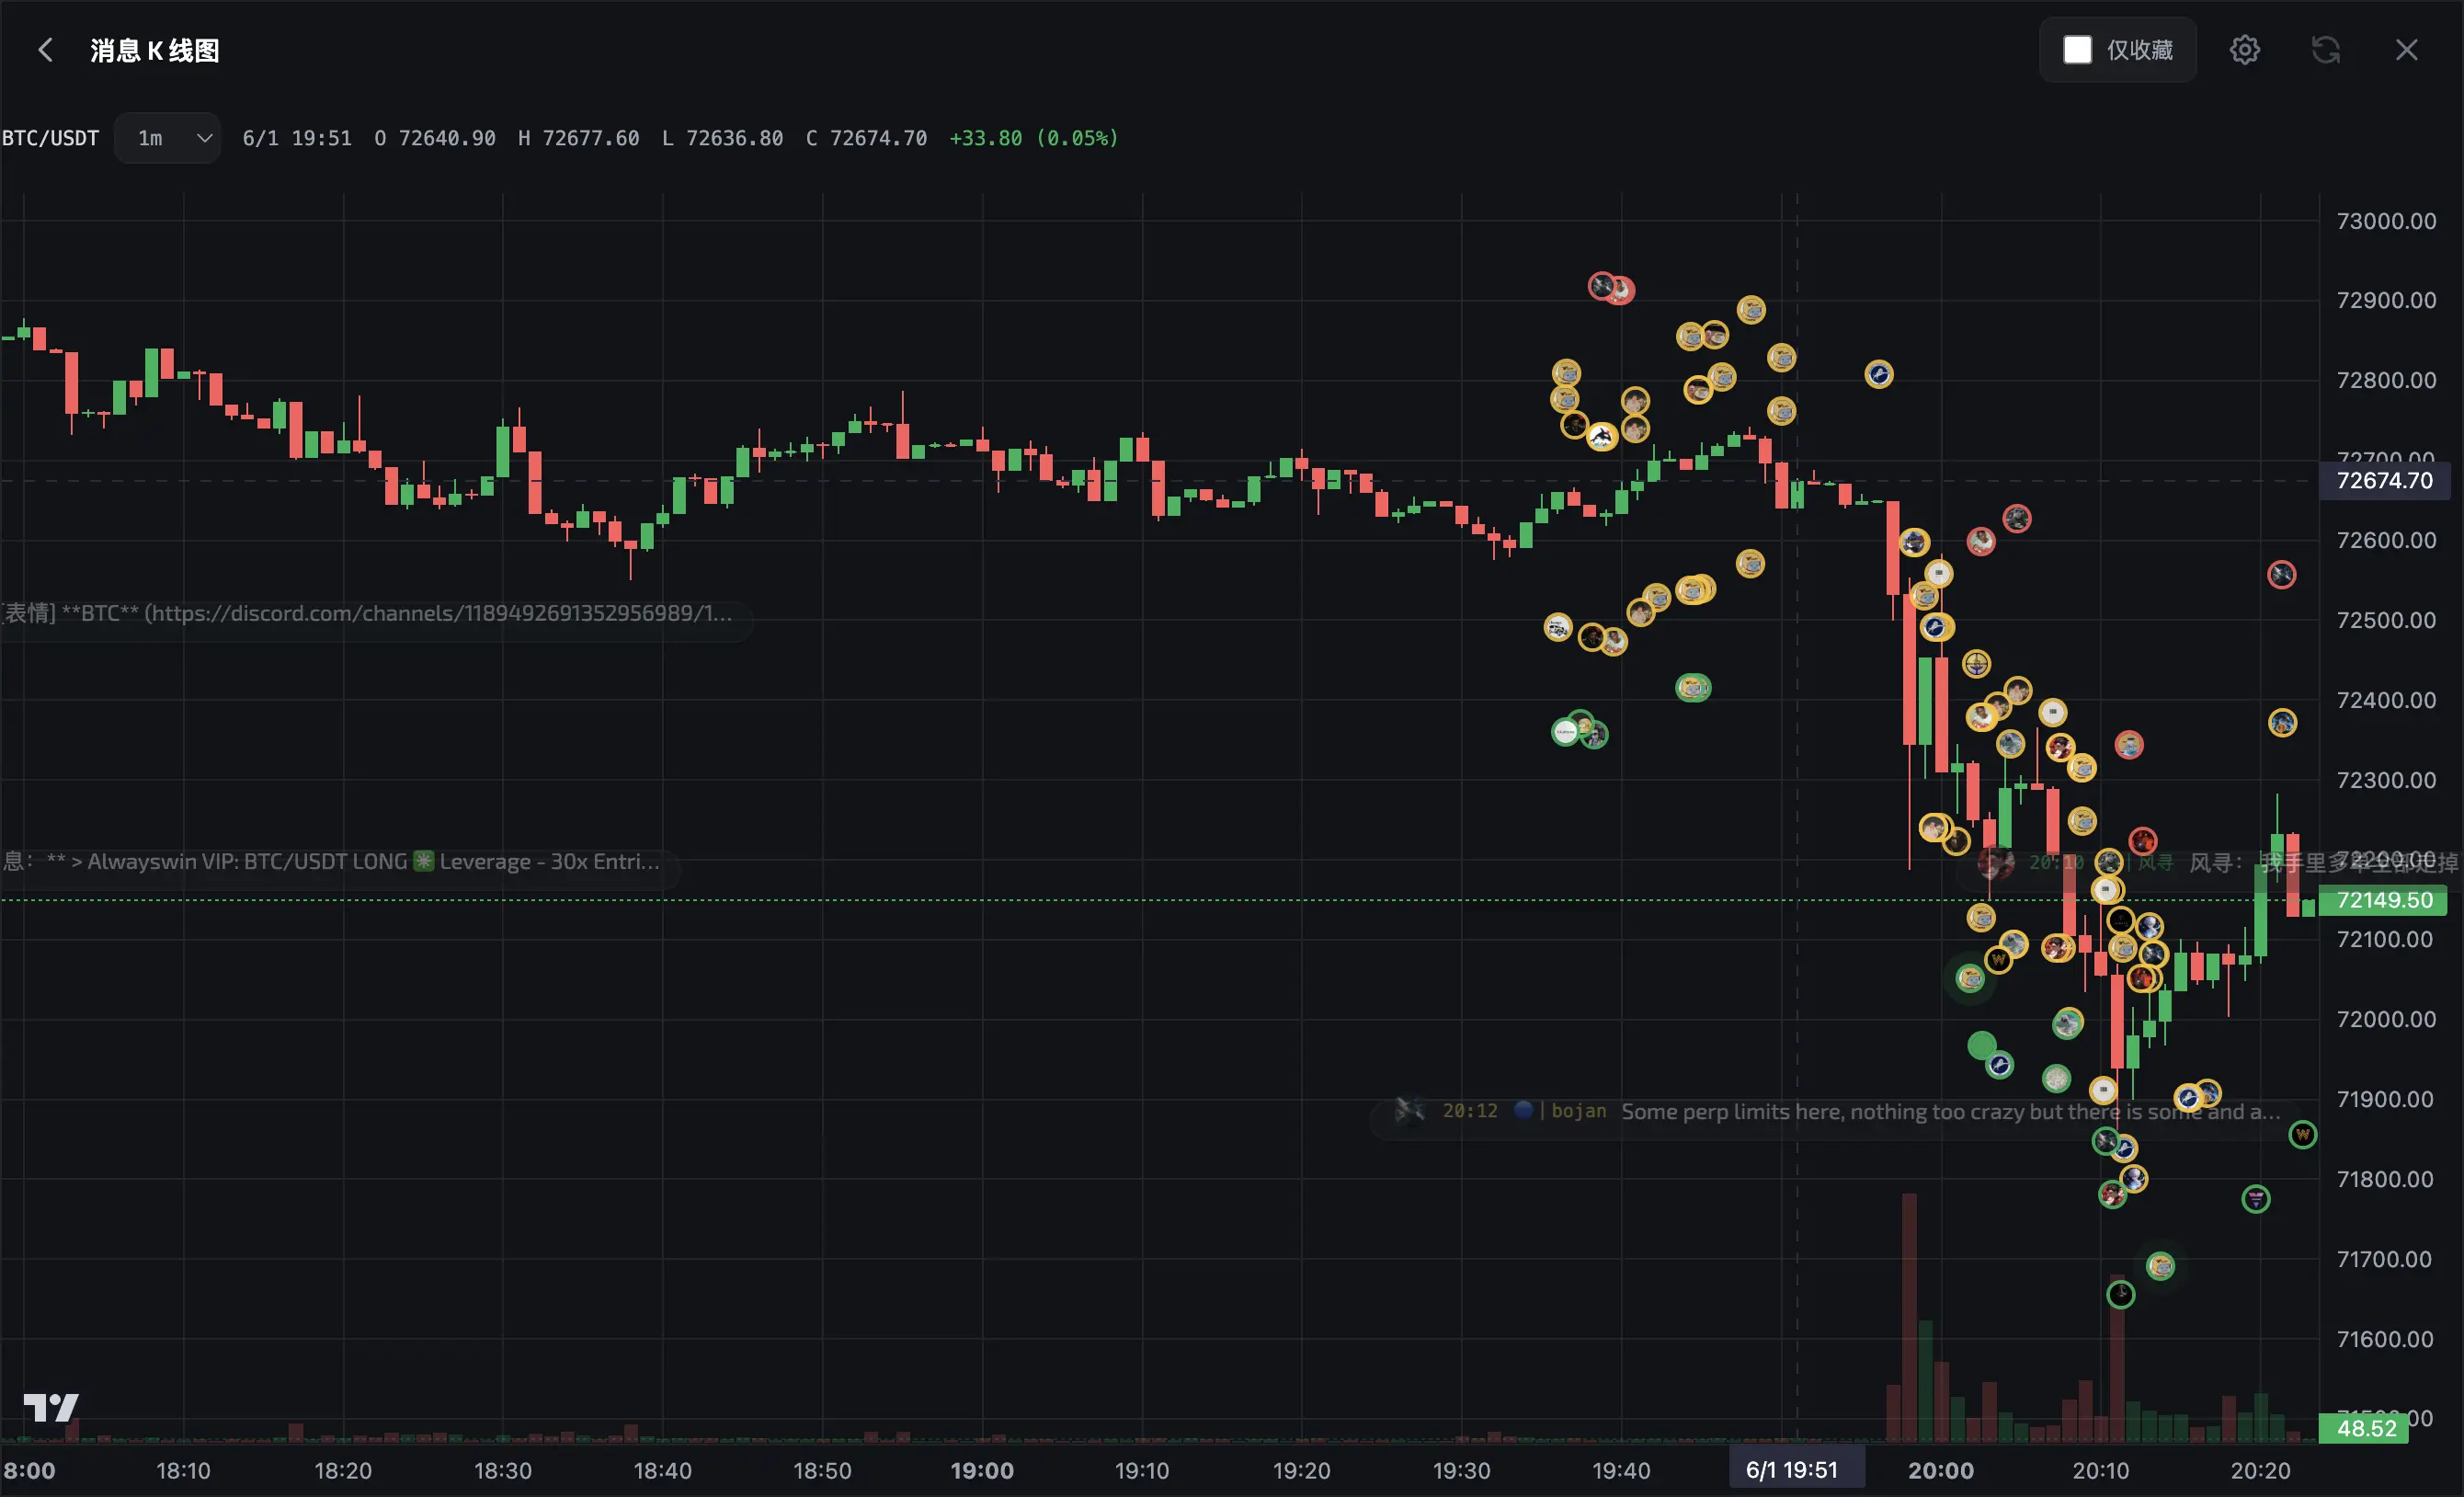Viewport: 2464px width, 1497px height.
Task: Click the 18:30 time axis label
Action: click(502, 1470)
